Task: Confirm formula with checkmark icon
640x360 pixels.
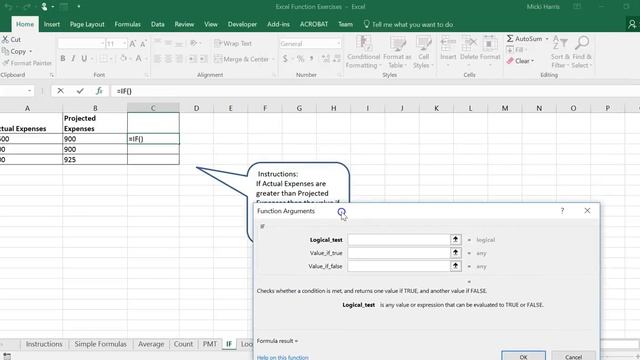Action: coord(80,91)
